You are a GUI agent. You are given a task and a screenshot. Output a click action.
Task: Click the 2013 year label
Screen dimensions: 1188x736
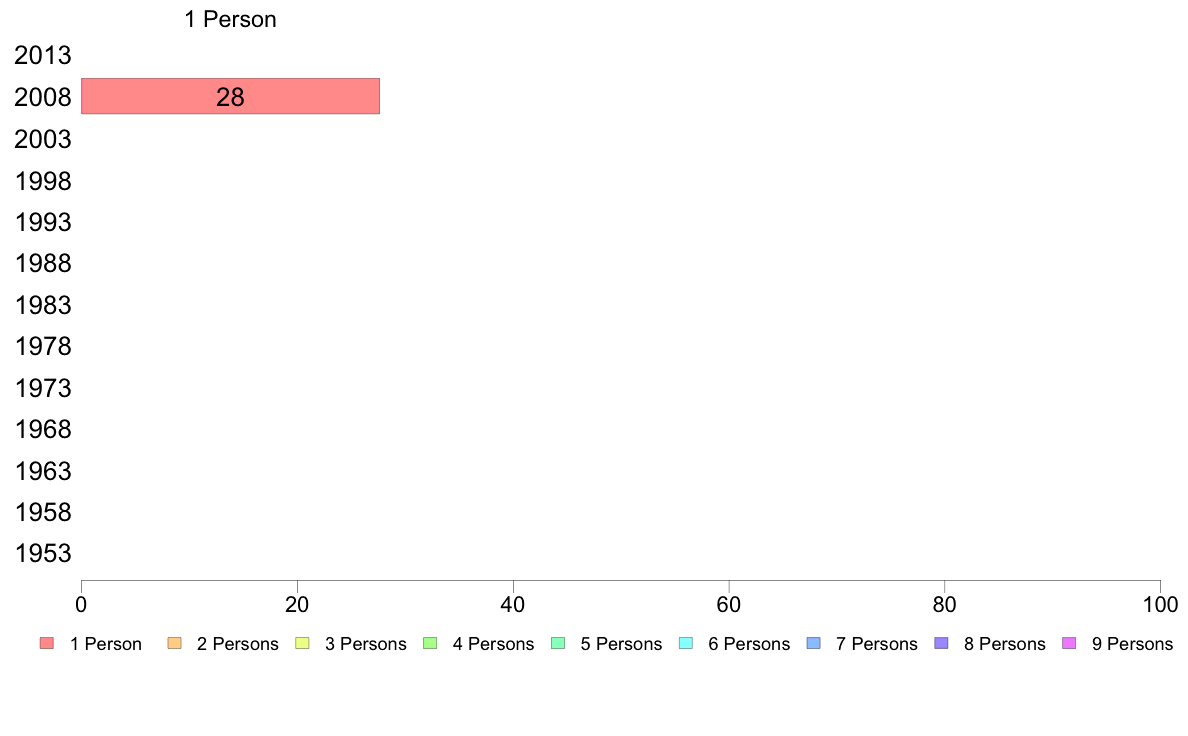tap(42, 55)
